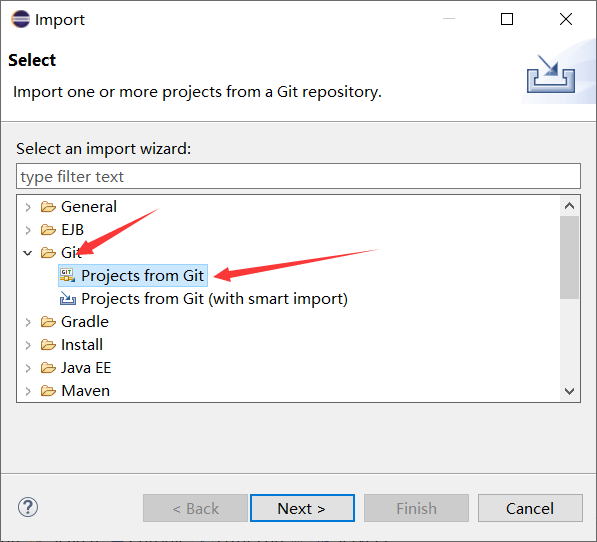Click the smart import icon in the Git folder
Screen dimensions: 597x542
point(68,298)
